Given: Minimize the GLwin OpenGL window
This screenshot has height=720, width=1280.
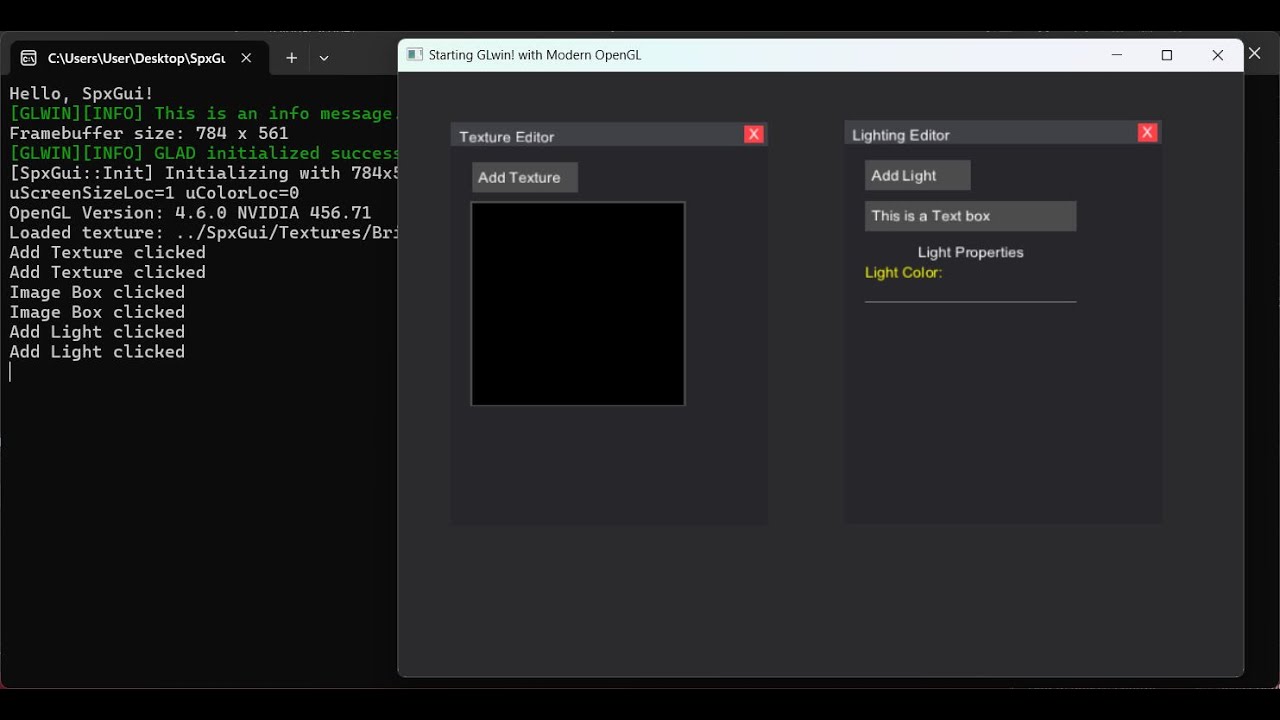Looking at the screenshot, I should point(1117,55).
